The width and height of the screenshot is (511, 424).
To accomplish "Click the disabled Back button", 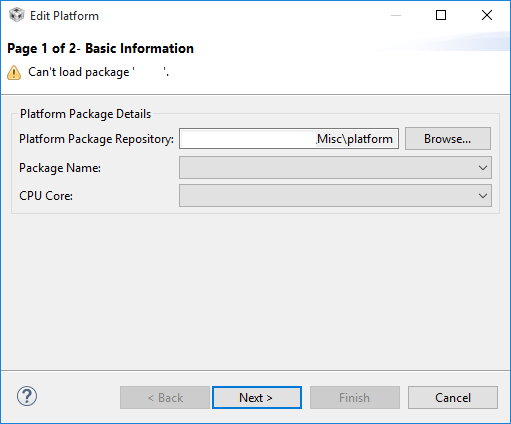I will tap(165, 398).
